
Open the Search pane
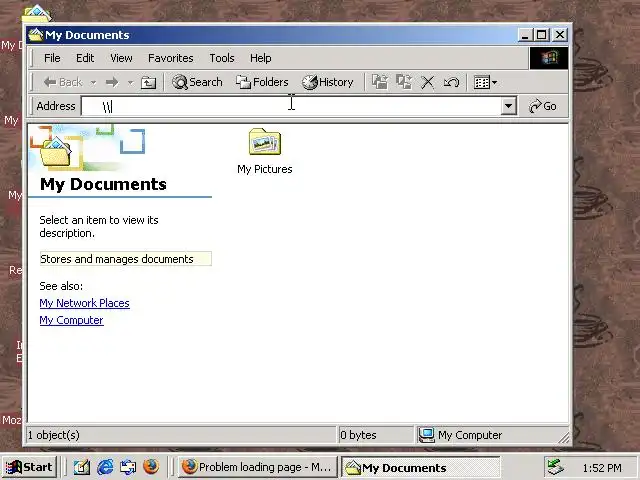click(x=197, y=82)
